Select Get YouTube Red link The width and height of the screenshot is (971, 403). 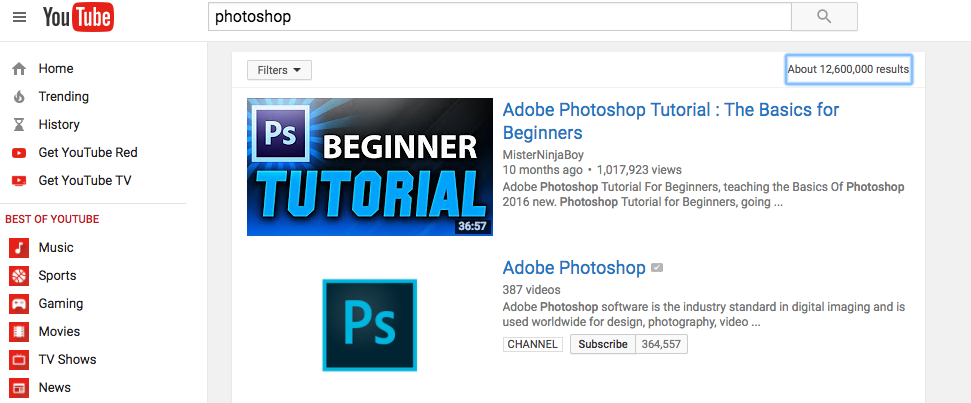88,152
